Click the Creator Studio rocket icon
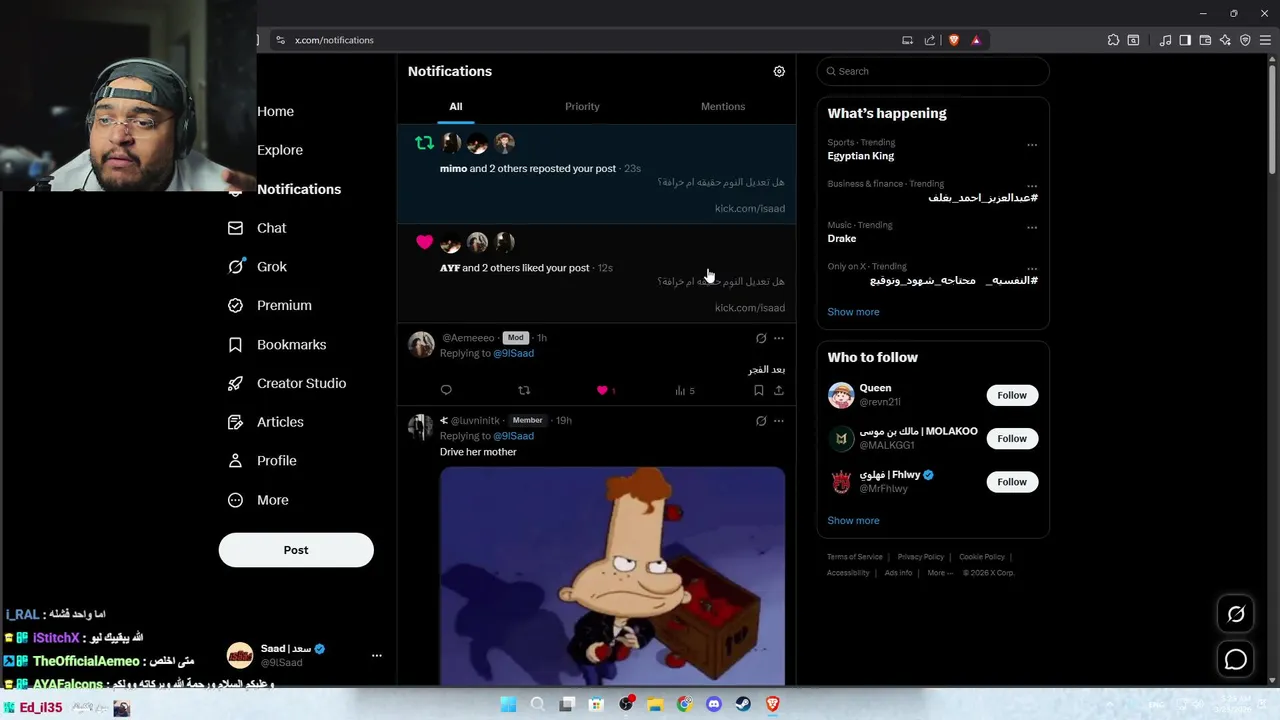Image resolution: width=1280 pixels, height=720 pixels. coord(235,383)
